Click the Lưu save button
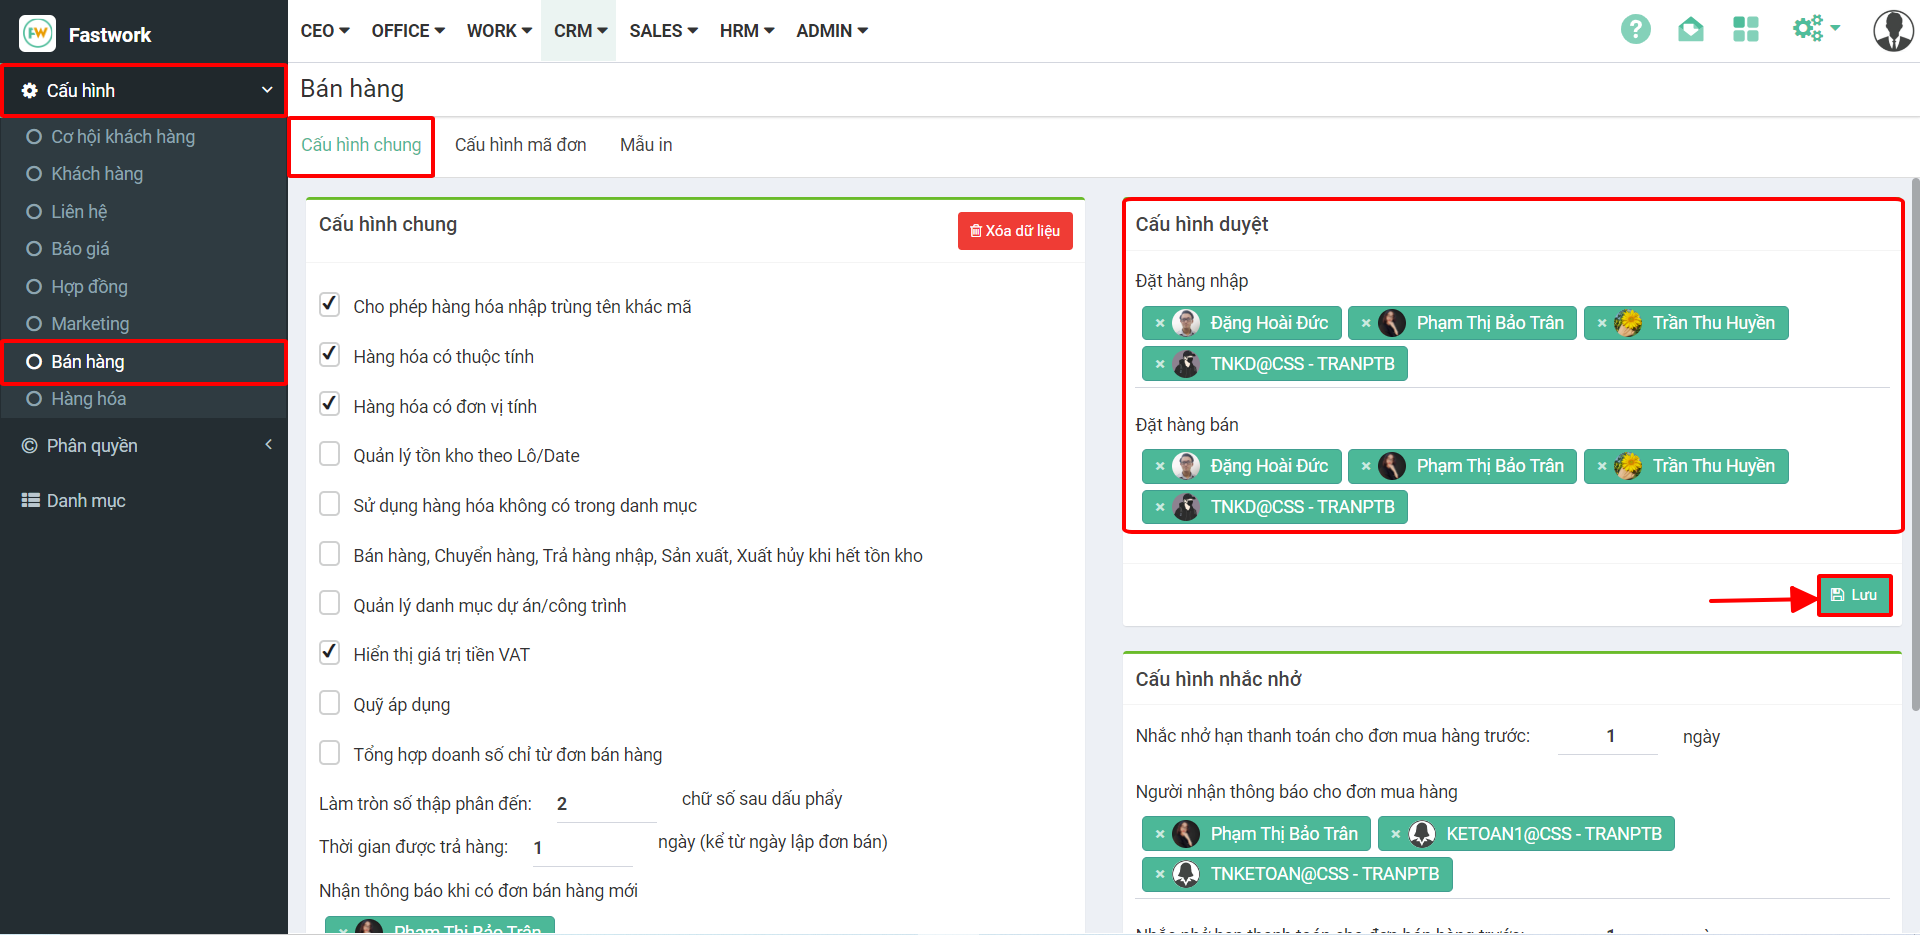Screen dimensions: 1920x935 tap(1854, 595)
